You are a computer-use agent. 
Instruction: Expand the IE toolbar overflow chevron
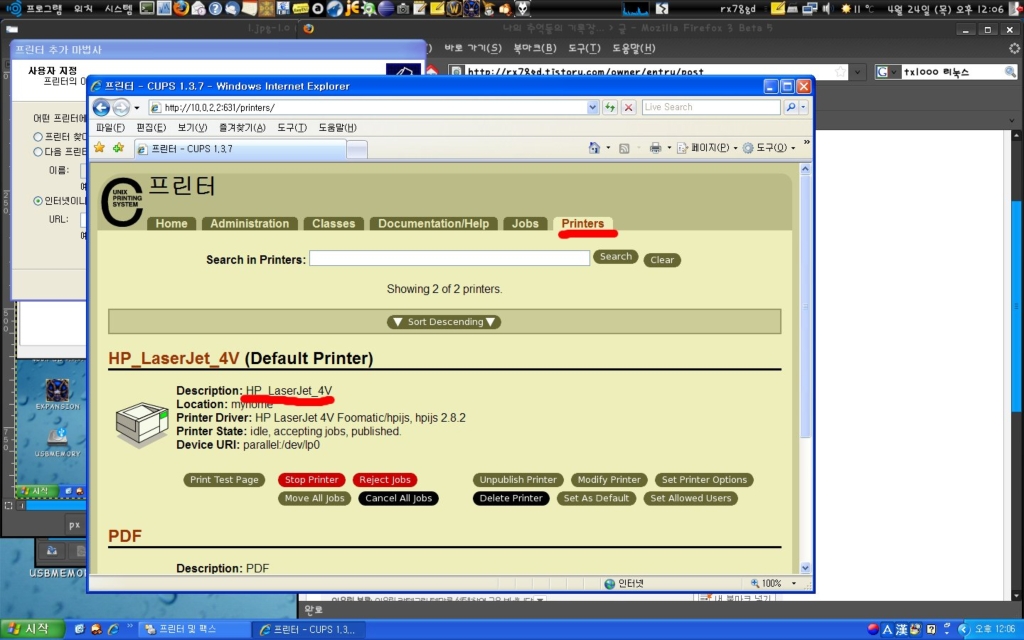point(807,142)
